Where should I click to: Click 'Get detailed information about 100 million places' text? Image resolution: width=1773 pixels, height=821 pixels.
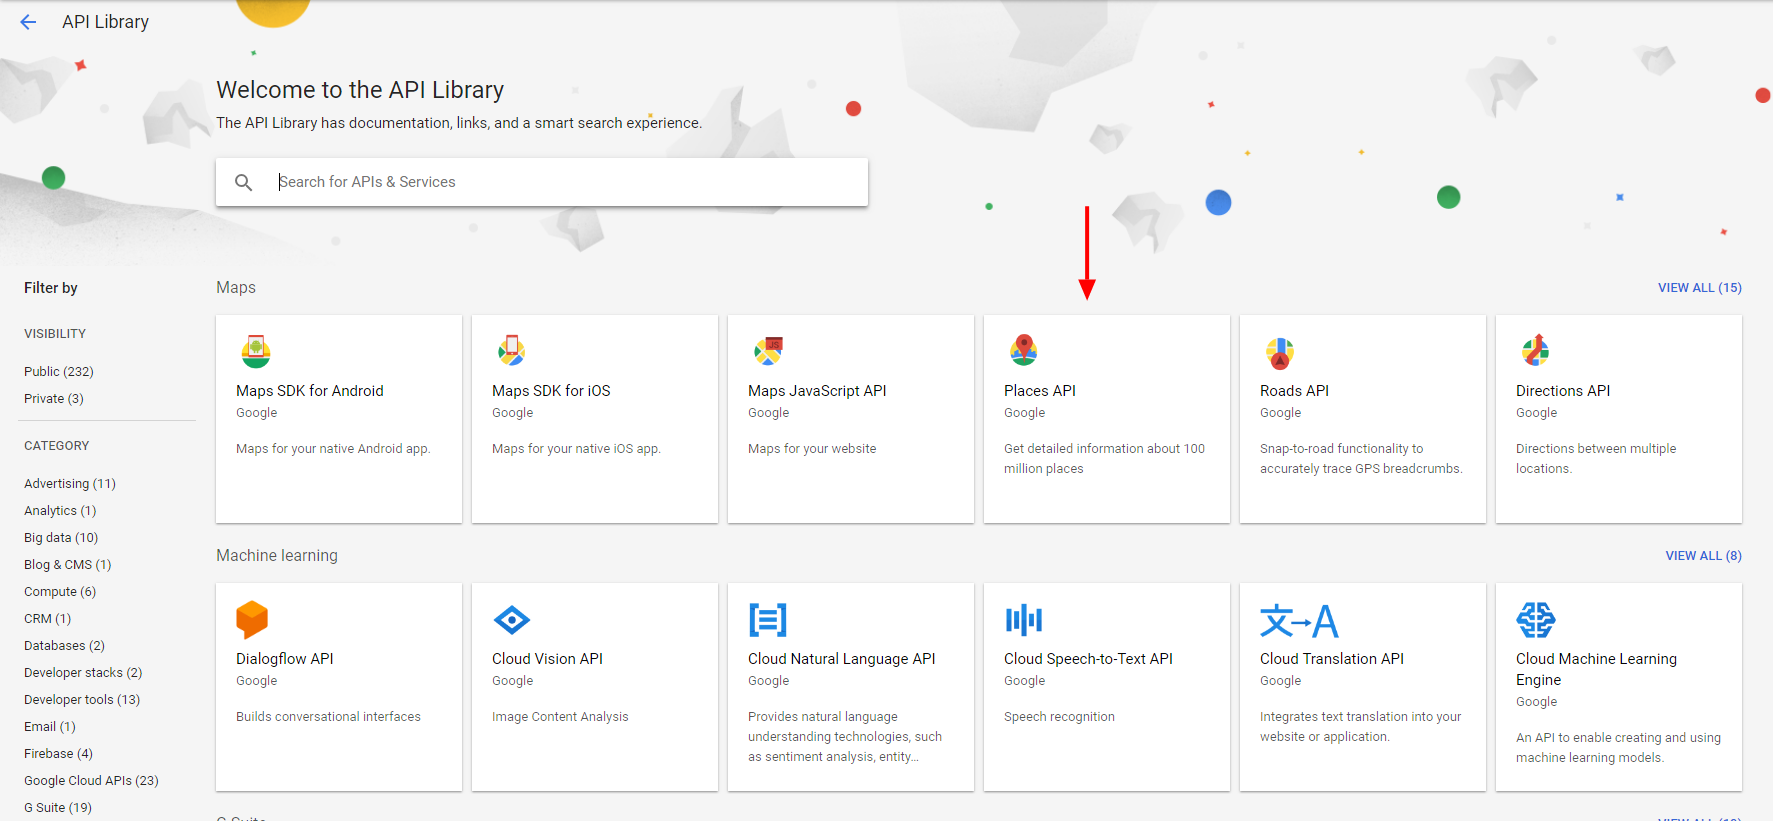(x=1104, y=459)
